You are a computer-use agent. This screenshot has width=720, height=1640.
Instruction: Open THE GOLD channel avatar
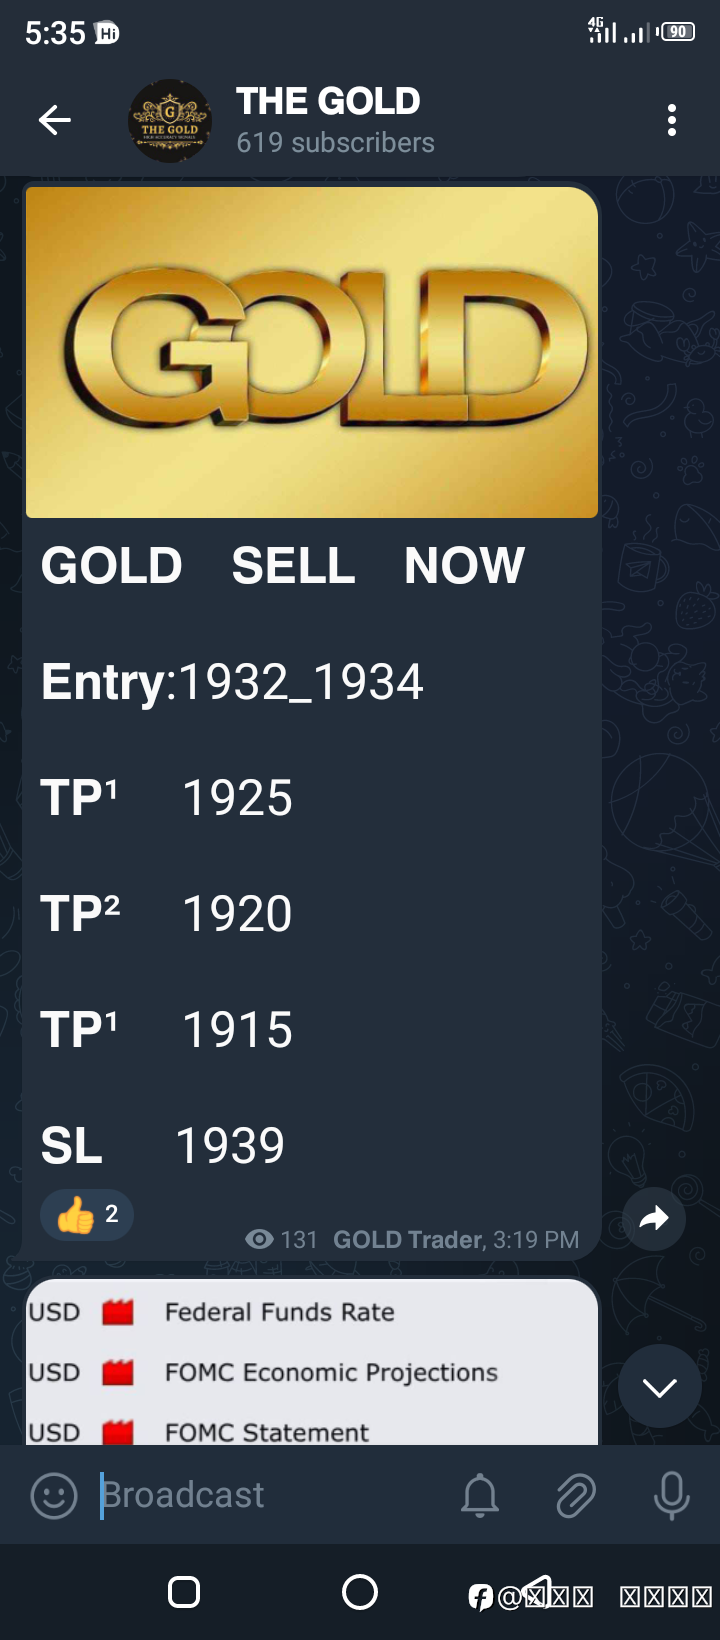[x=170, y=121]
